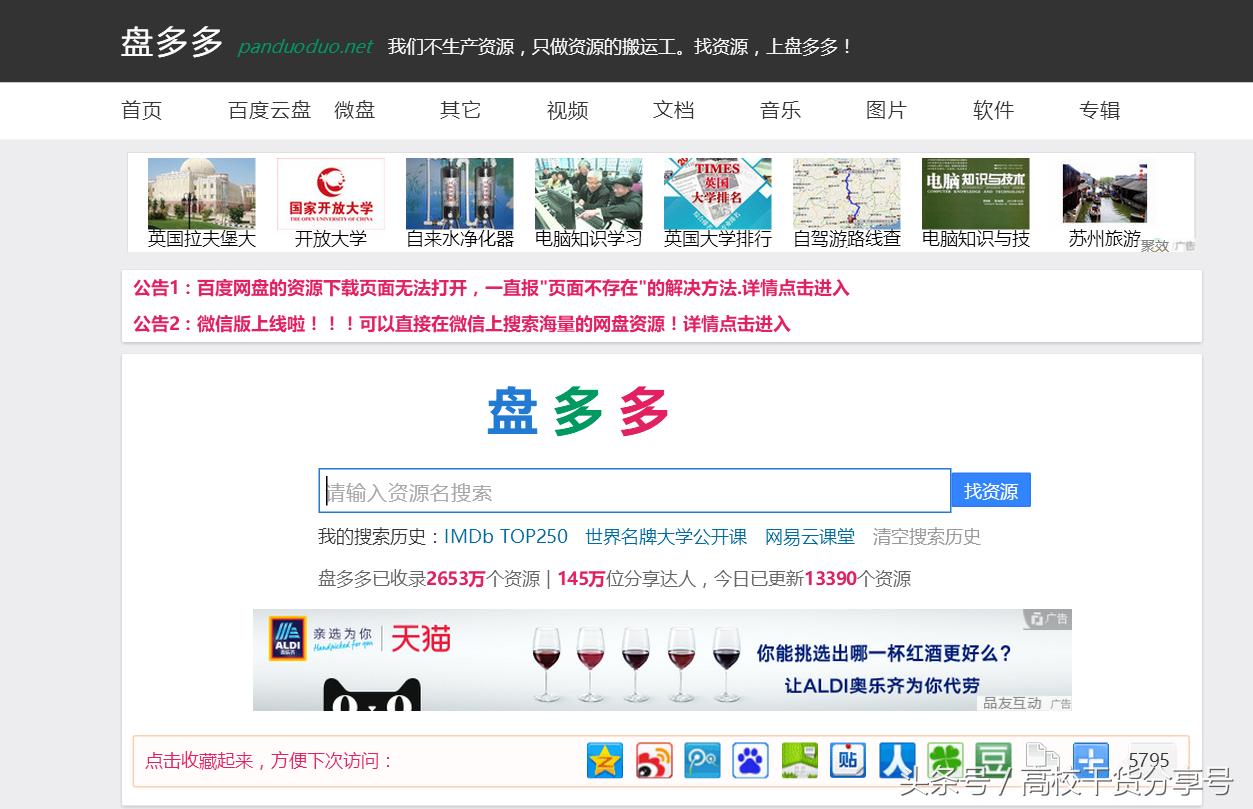The image size is (1253, 809).
Task: Go to the 音乐 section
Action: [x=780, y=111]
